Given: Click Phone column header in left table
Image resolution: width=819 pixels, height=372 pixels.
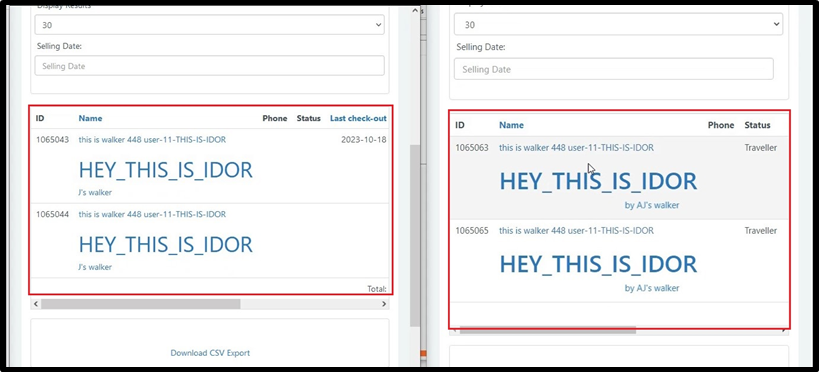Looking at the screenshot, I should click(275, 118).
